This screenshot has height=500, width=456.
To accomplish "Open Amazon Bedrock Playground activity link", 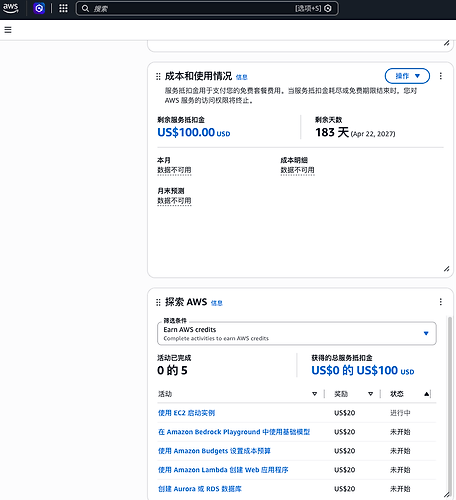I will (x=234, y=432).
